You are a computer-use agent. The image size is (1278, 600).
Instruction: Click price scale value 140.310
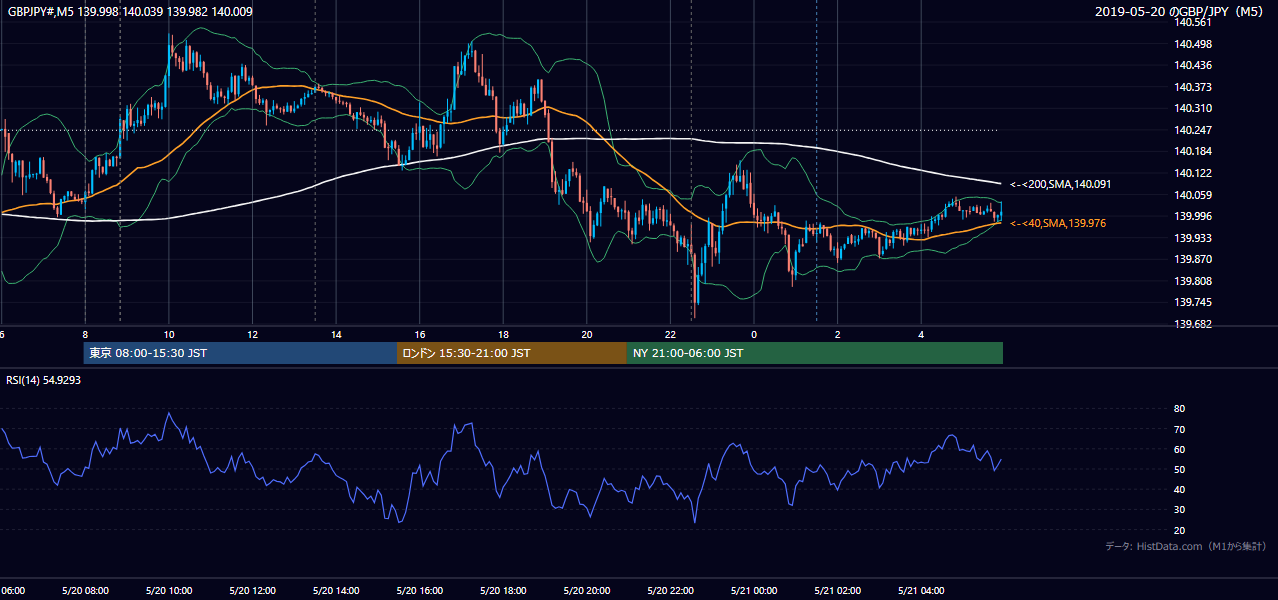pos(1195,108)
